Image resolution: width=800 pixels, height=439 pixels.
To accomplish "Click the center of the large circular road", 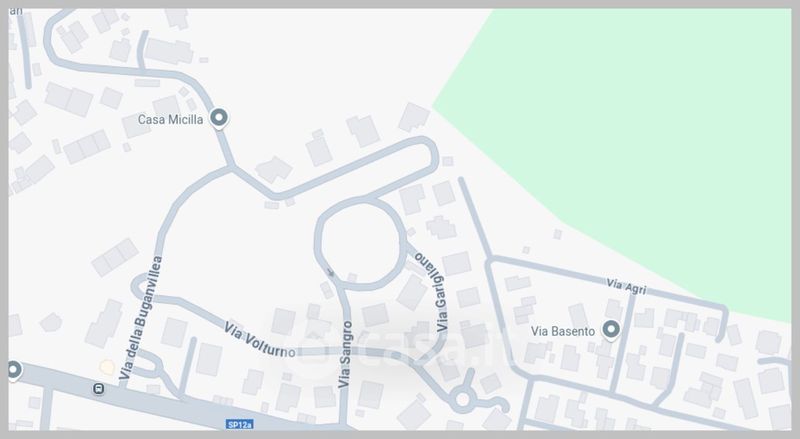I will click(361, 244).
